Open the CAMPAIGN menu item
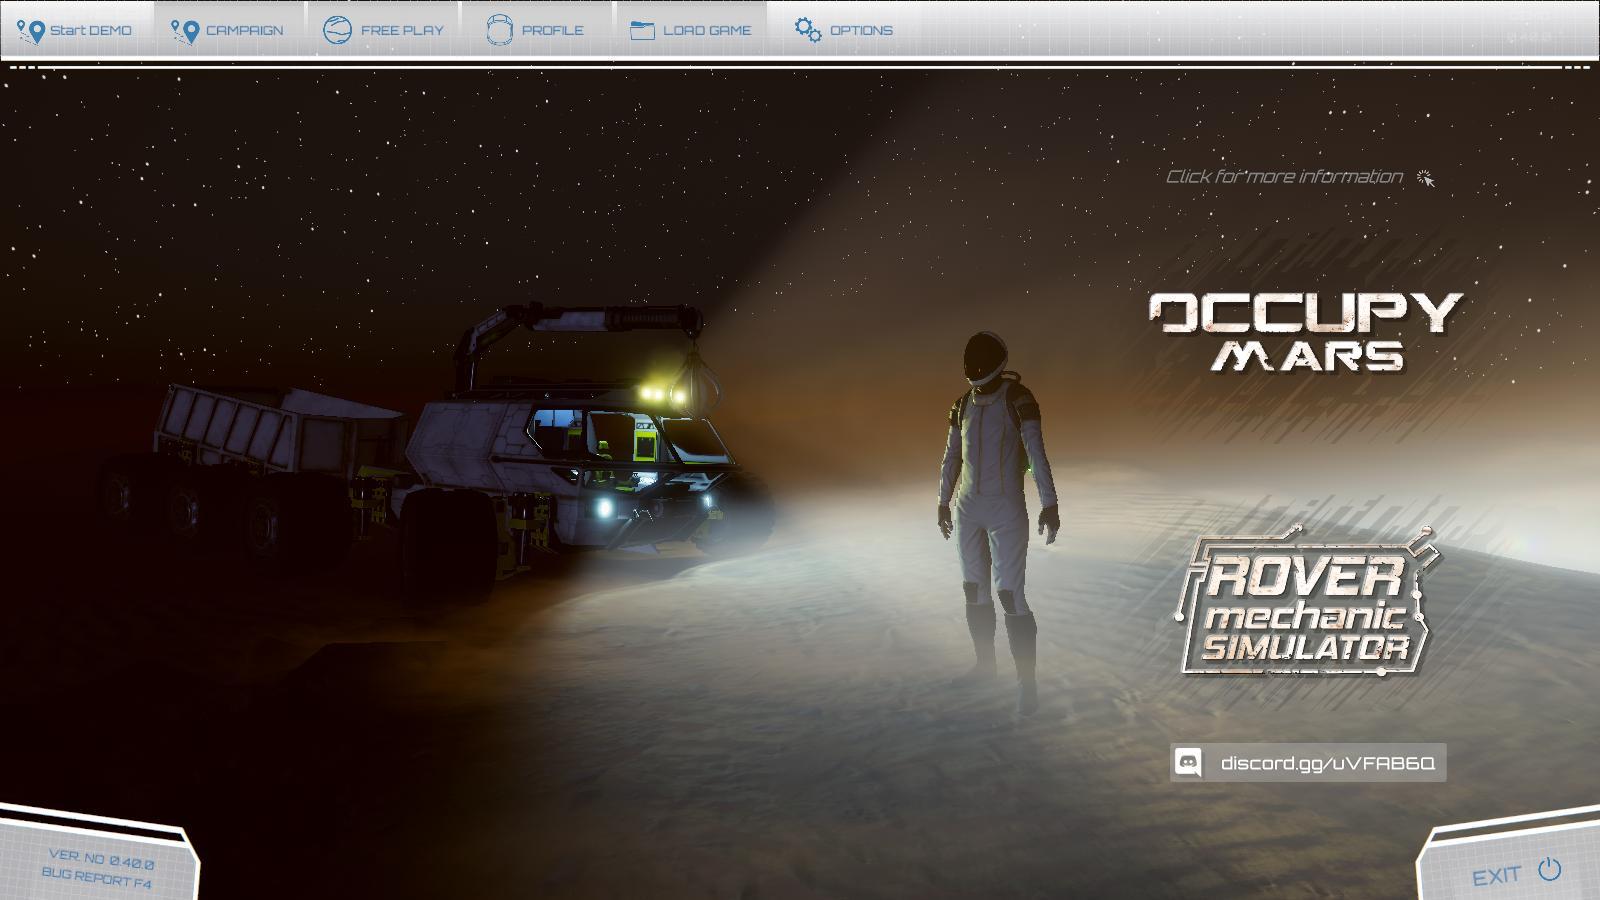Screen dimensions: 1600x900 pyautogui.click(x=229, y=30)
